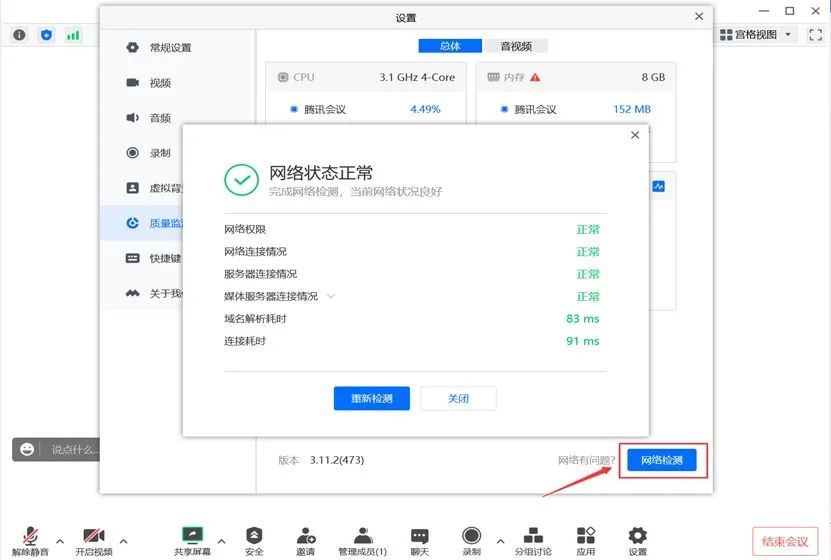Expand record options arrow beside 录制
The image size is (831, 560).
coord(500,541)
